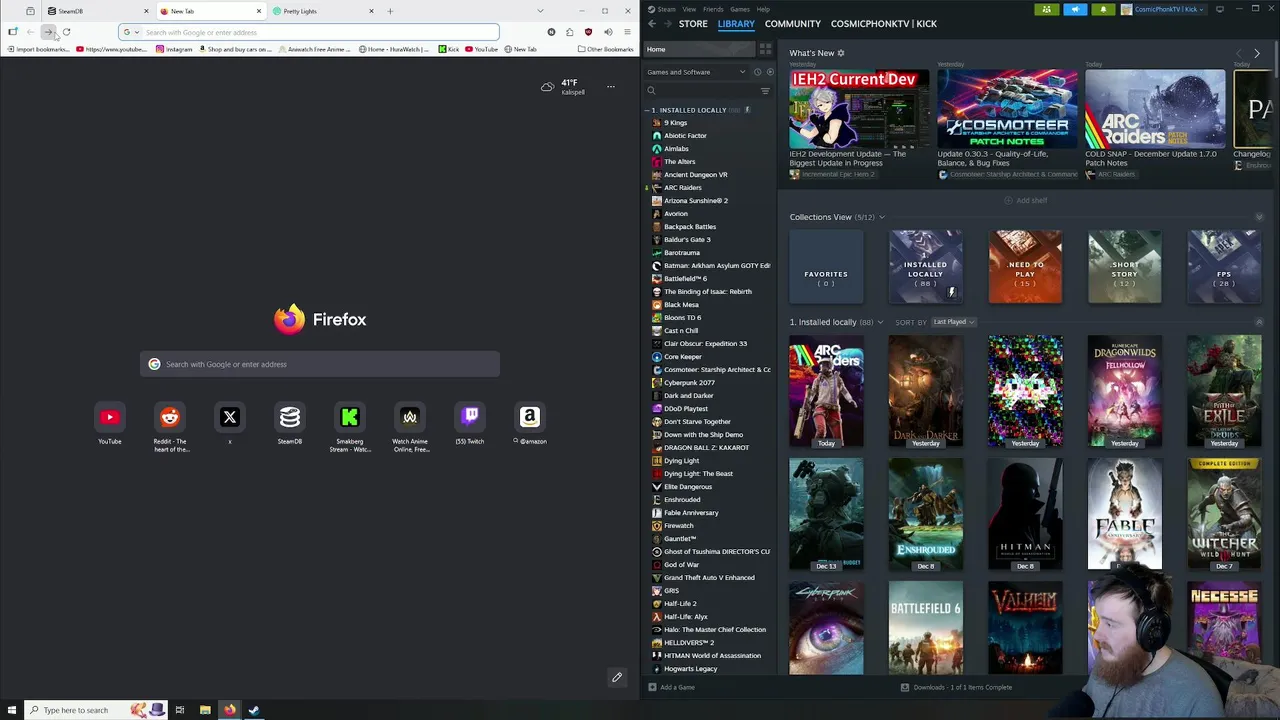Open What's New settings gear

click(x=840, y=53)
